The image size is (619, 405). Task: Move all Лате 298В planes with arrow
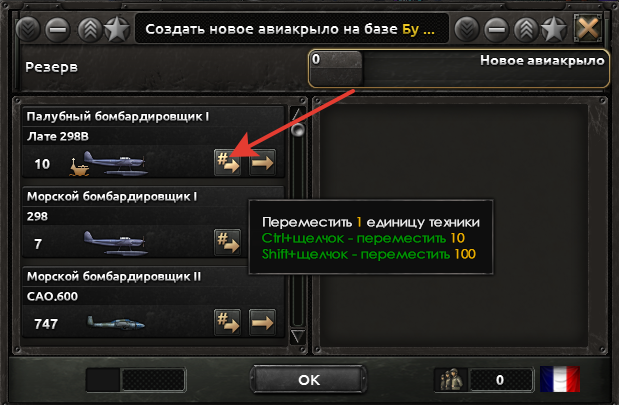tap(262, 162)
